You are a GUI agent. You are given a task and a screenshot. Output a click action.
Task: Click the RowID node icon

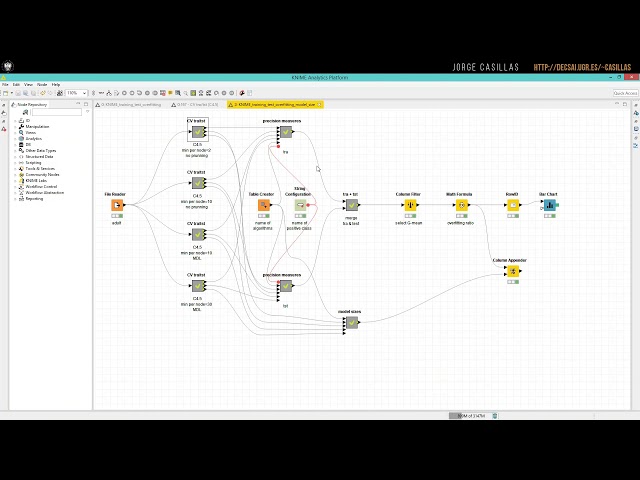coord(513,205)
